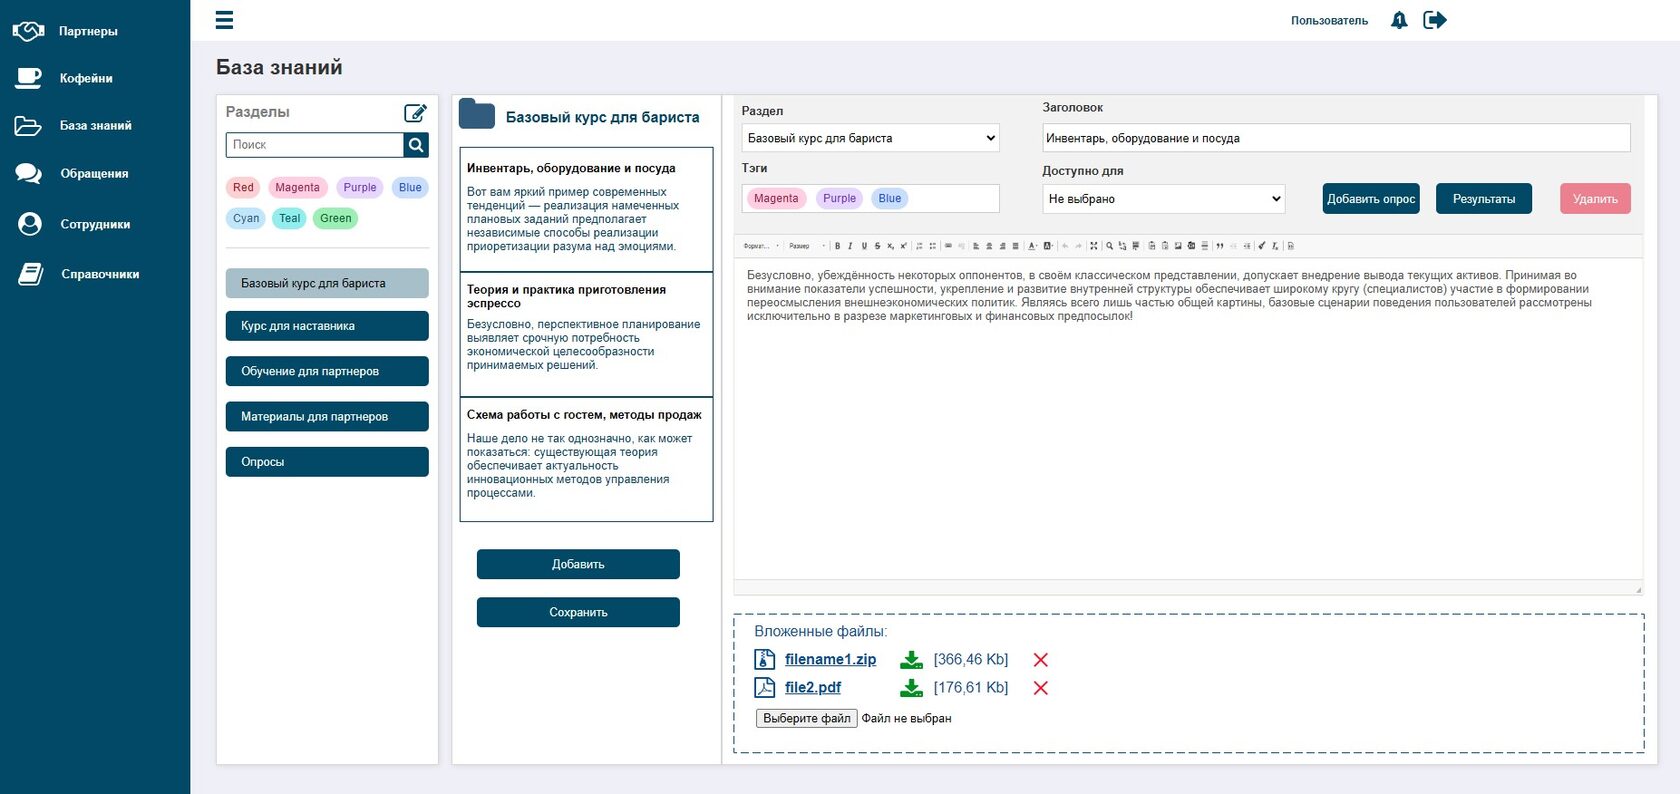Click the remove formatting icon
1680x794 pixels.
[x=1276, y=246]
